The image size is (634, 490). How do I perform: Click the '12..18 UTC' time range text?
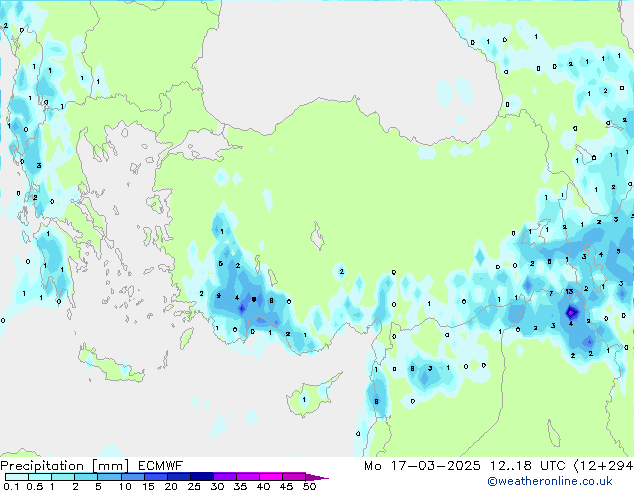[x=527, y=466]
